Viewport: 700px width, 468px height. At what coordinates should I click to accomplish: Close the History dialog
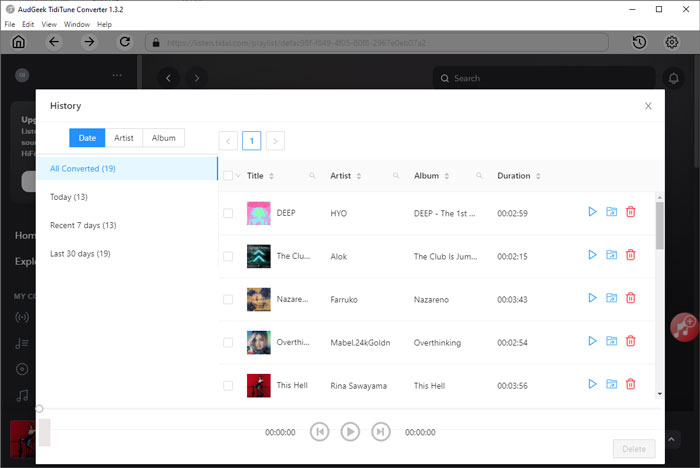coord(648,106)
